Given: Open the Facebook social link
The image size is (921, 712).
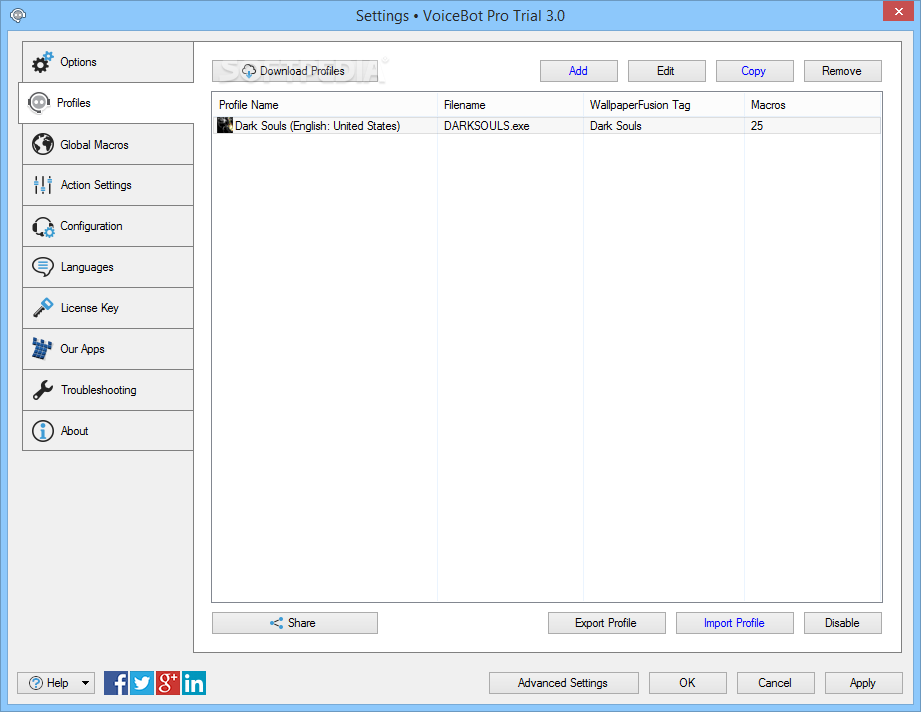Looking at the screenshot, I should (x=116, y=683).
